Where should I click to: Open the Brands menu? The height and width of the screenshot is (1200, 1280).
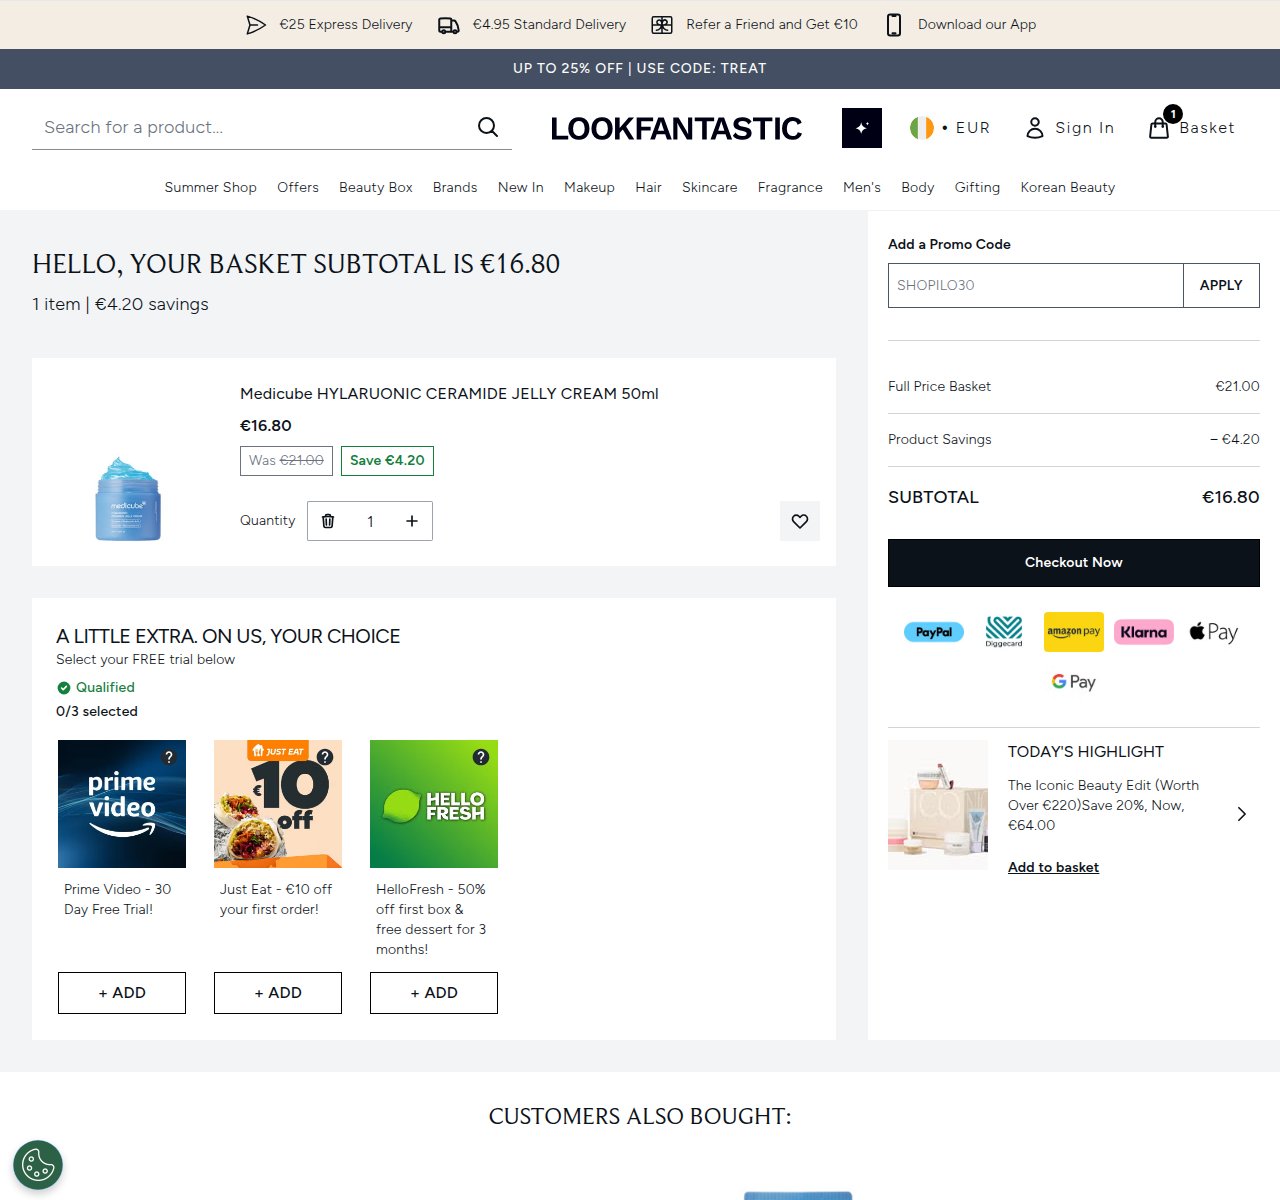[455, 187]
